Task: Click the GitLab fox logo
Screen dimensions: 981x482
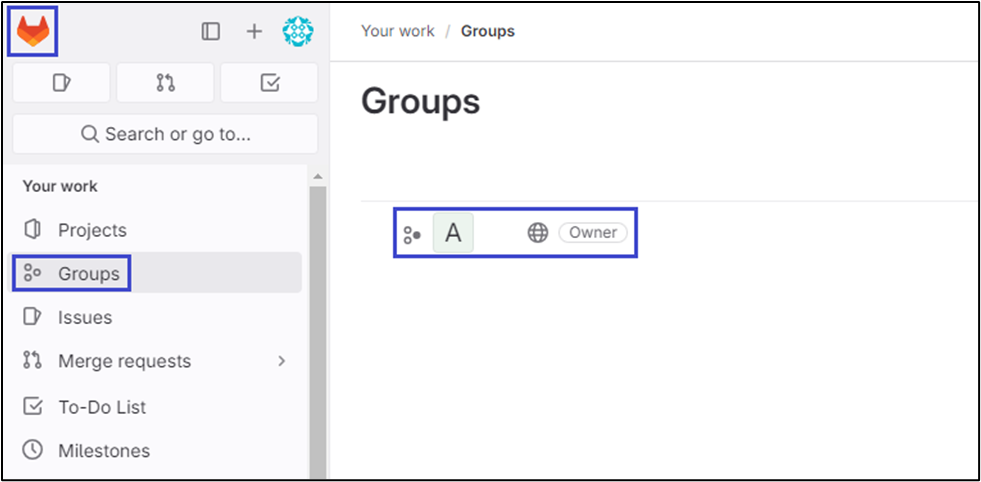Action: pyautogui.click(x=34, y=32)
